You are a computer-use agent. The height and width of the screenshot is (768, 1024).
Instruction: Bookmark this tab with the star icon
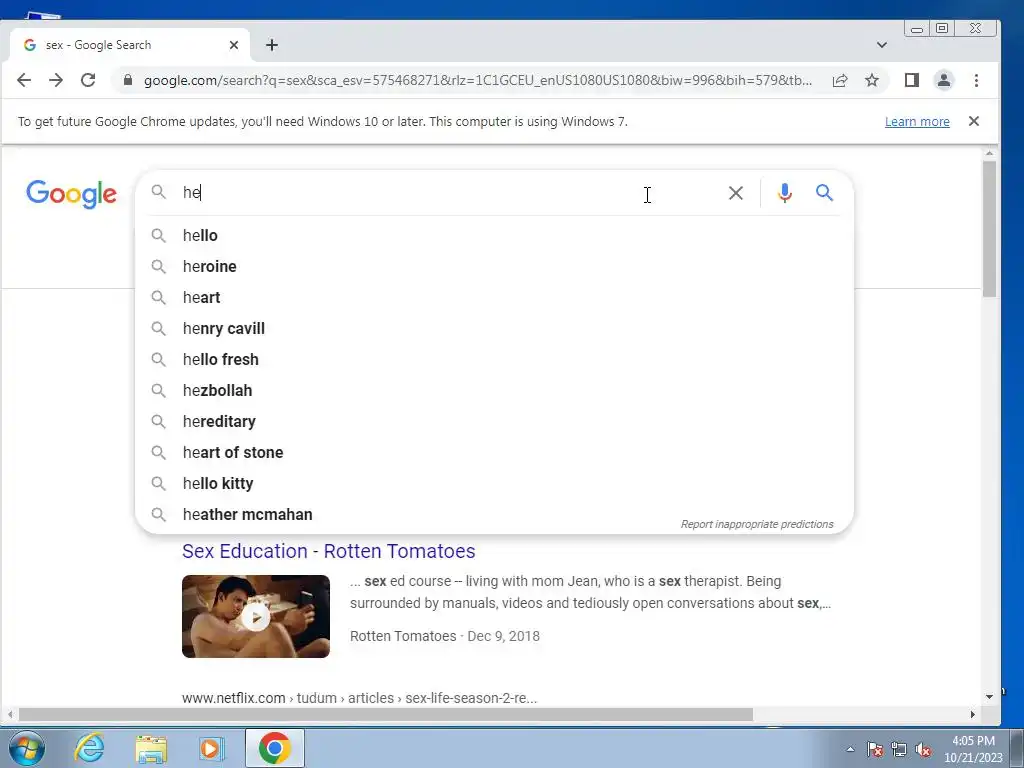(872, 80)
